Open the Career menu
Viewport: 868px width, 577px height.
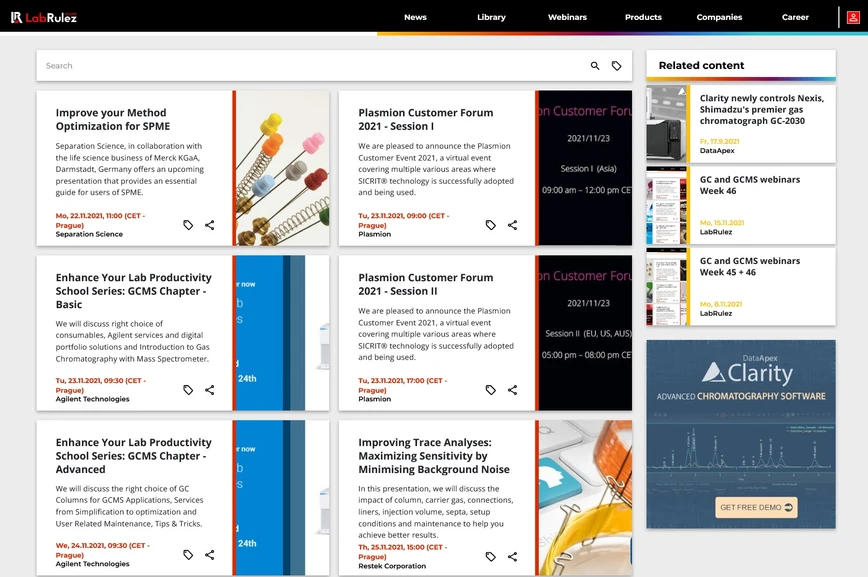pos(795,17)
